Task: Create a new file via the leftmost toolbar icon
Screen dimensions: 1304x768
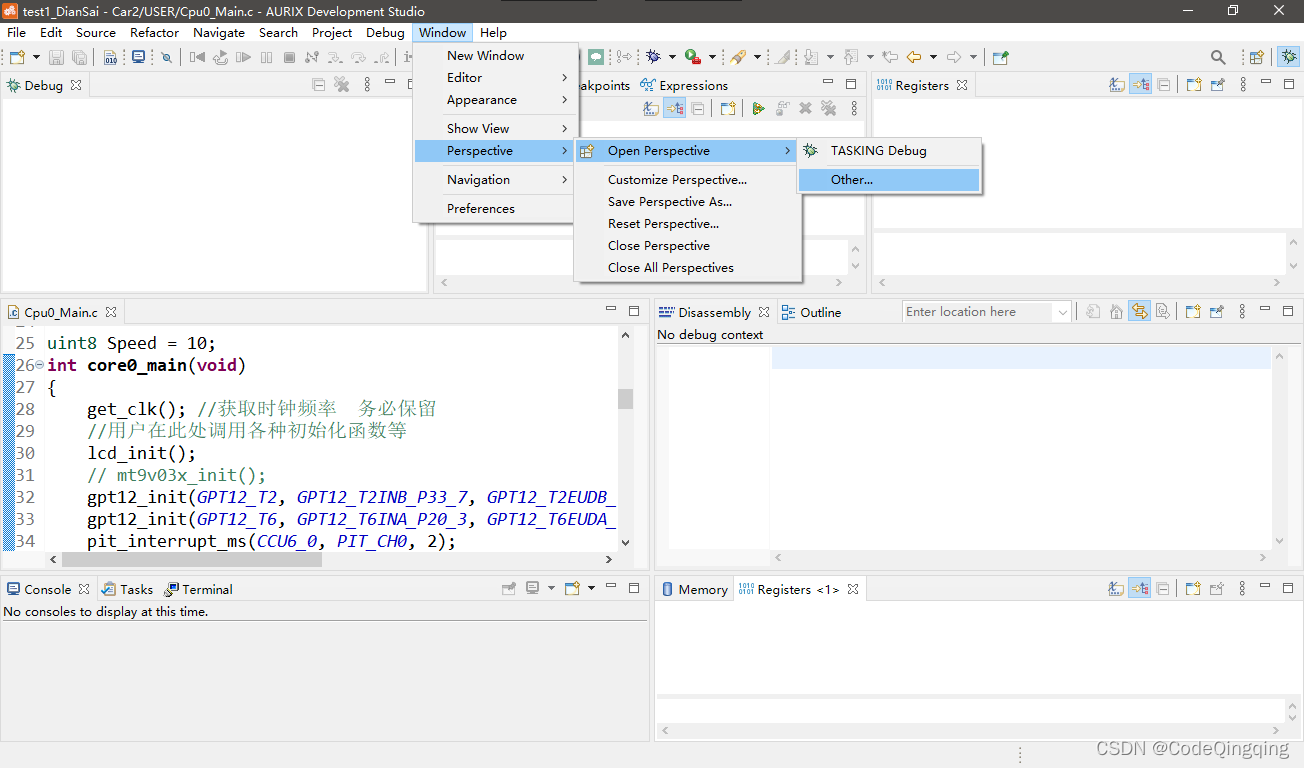Action: tap(15, 57)
